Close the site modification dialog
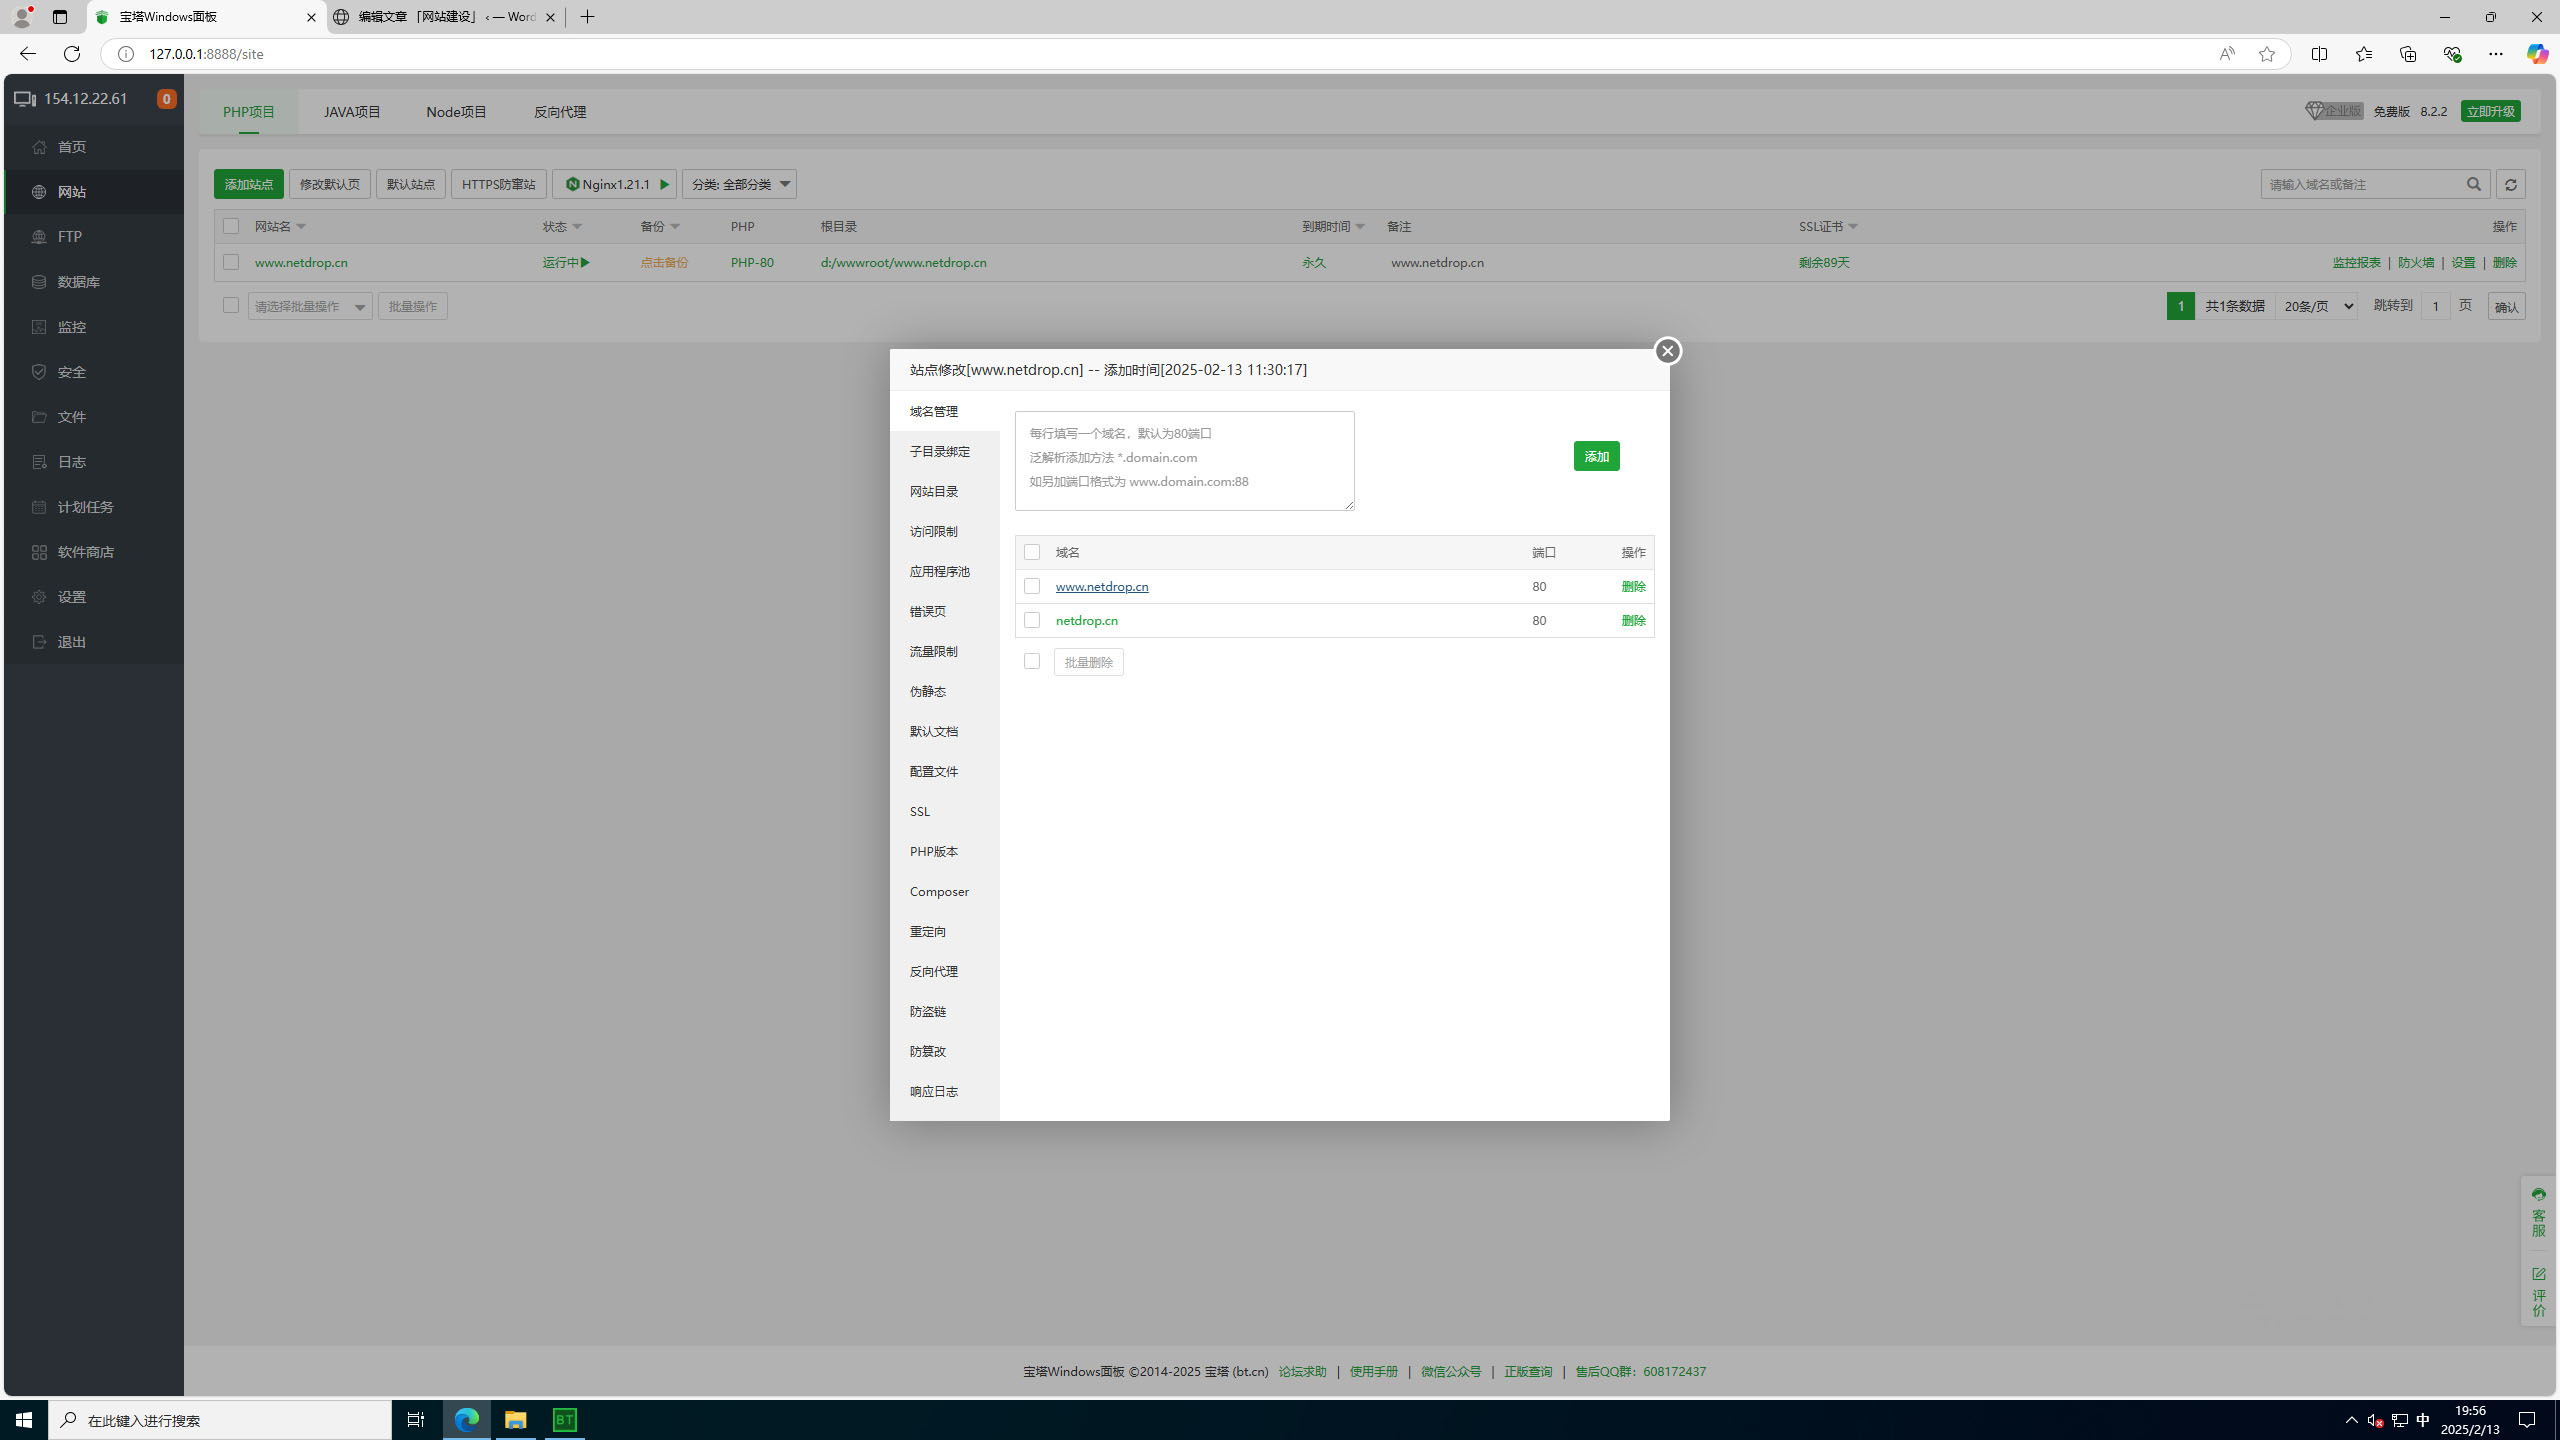The image size is (2560, 1440). pyautogui.click(x=1667, y=351)
